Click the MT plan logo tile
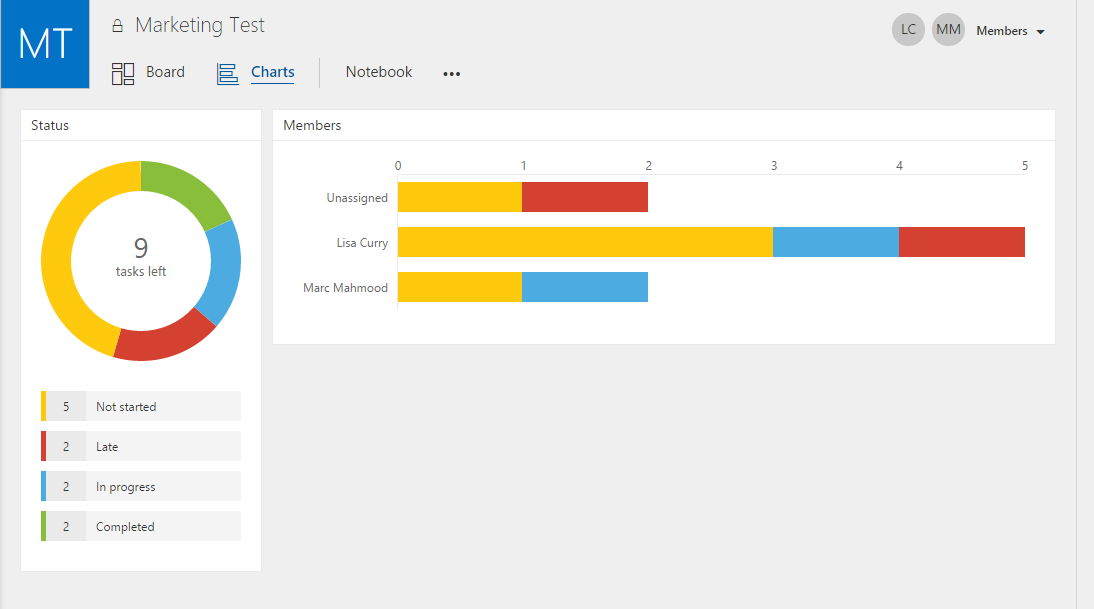Image resolution: width=1094 pixels, height=609 pixels. 45,43
